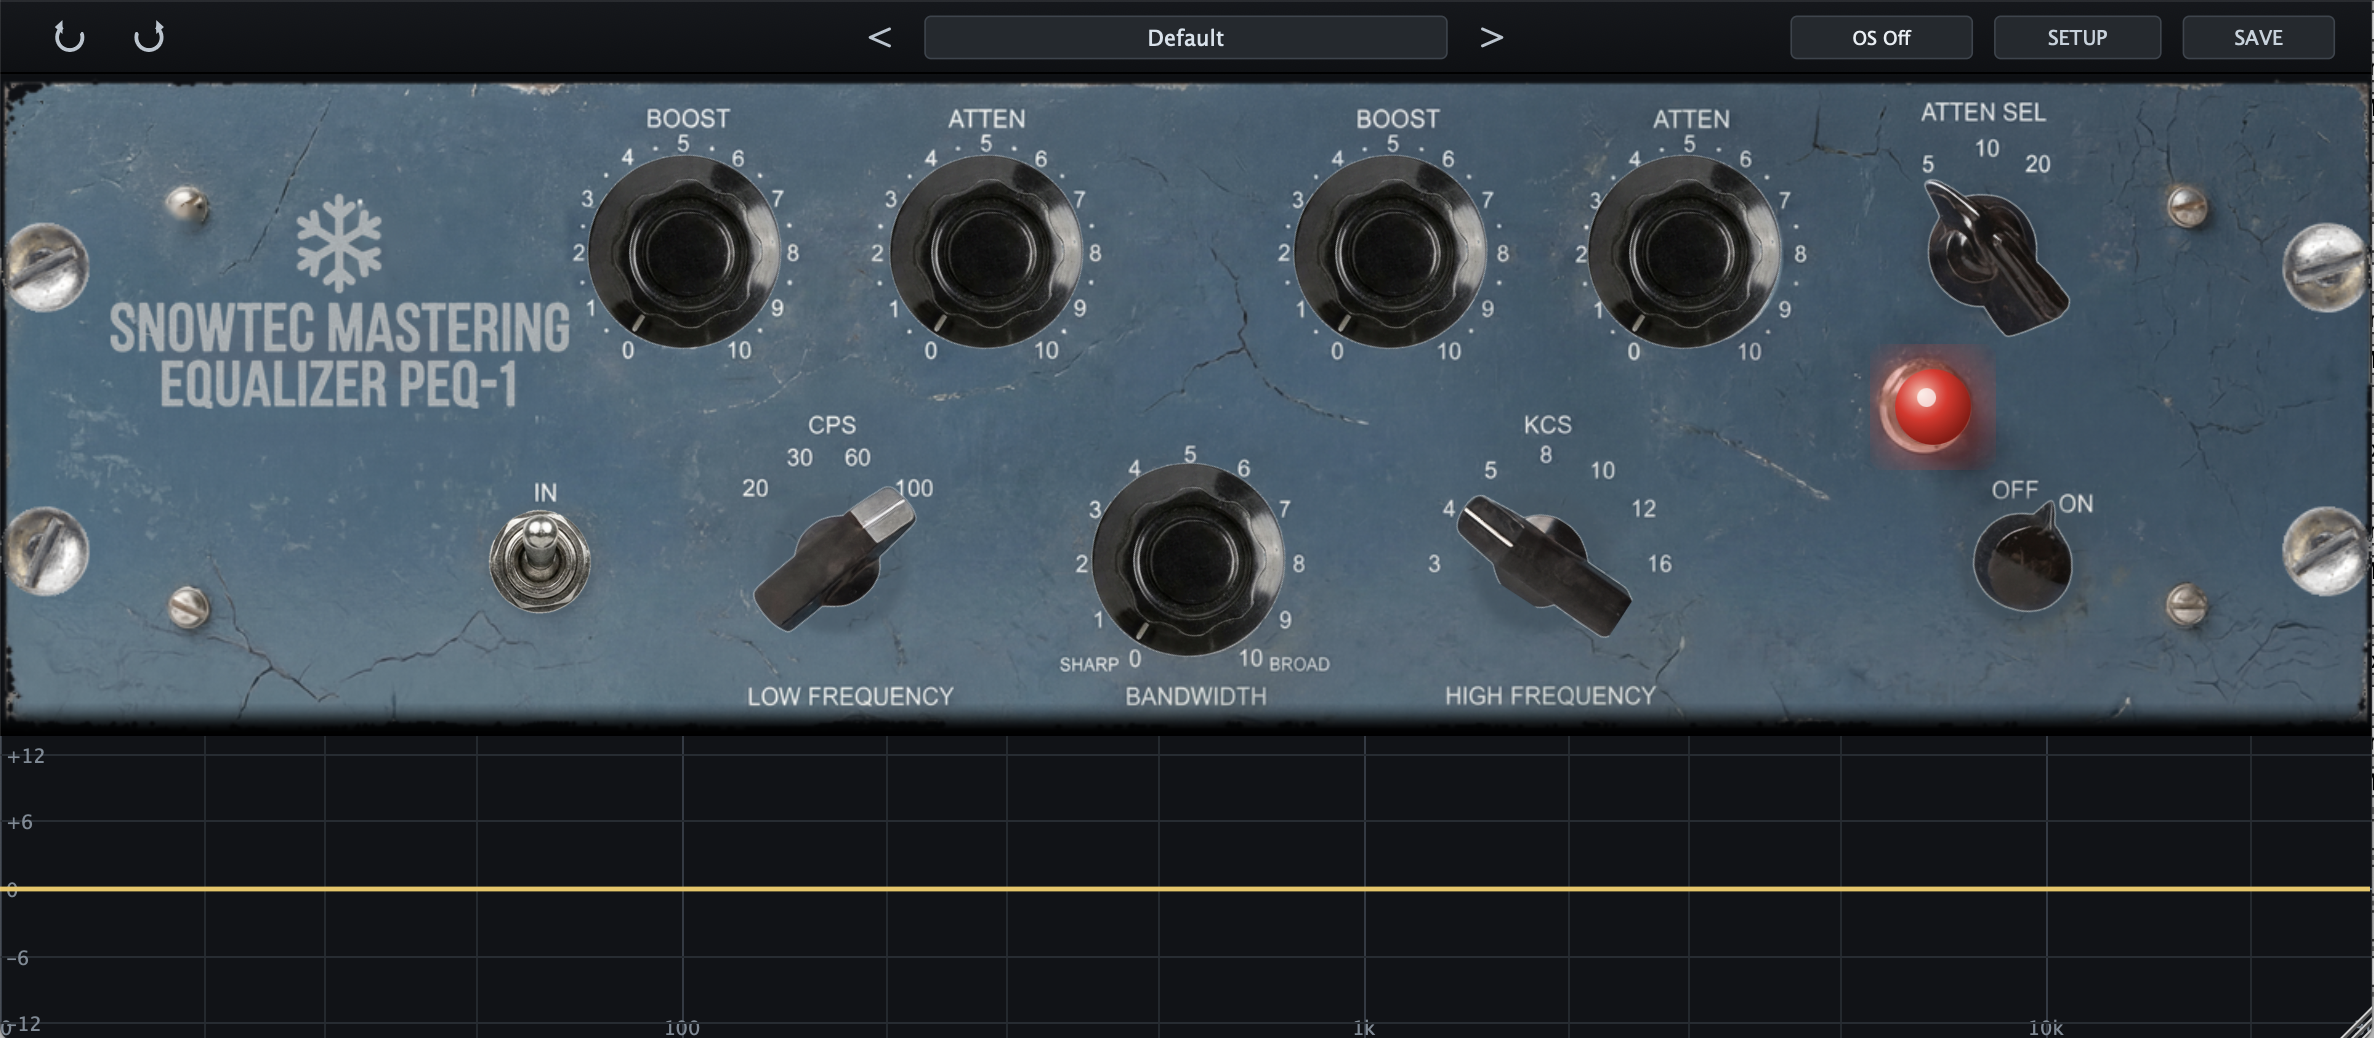Select 8 KCS high frequency
The image size is (2374, 1038).
1546,455
